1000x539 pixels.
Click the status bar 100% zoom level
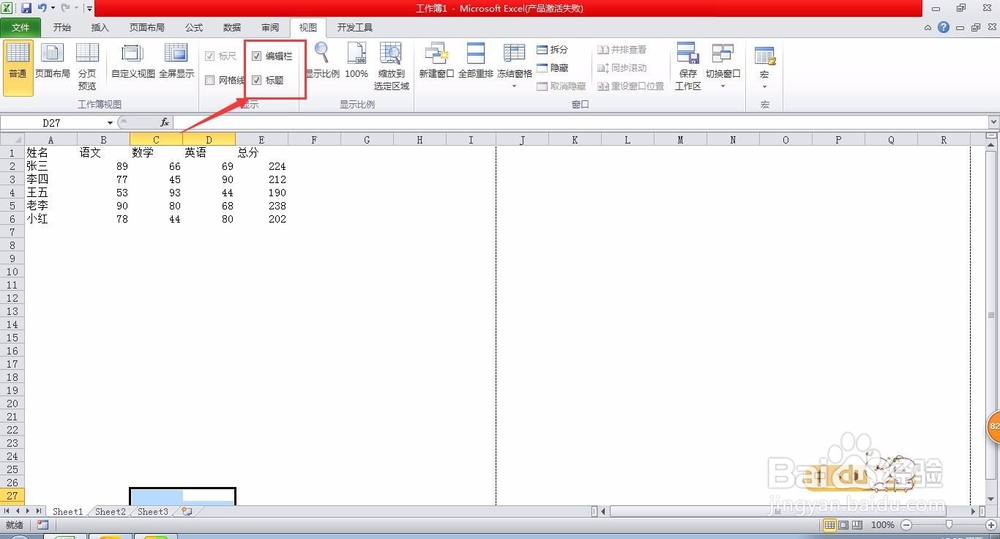883,525
